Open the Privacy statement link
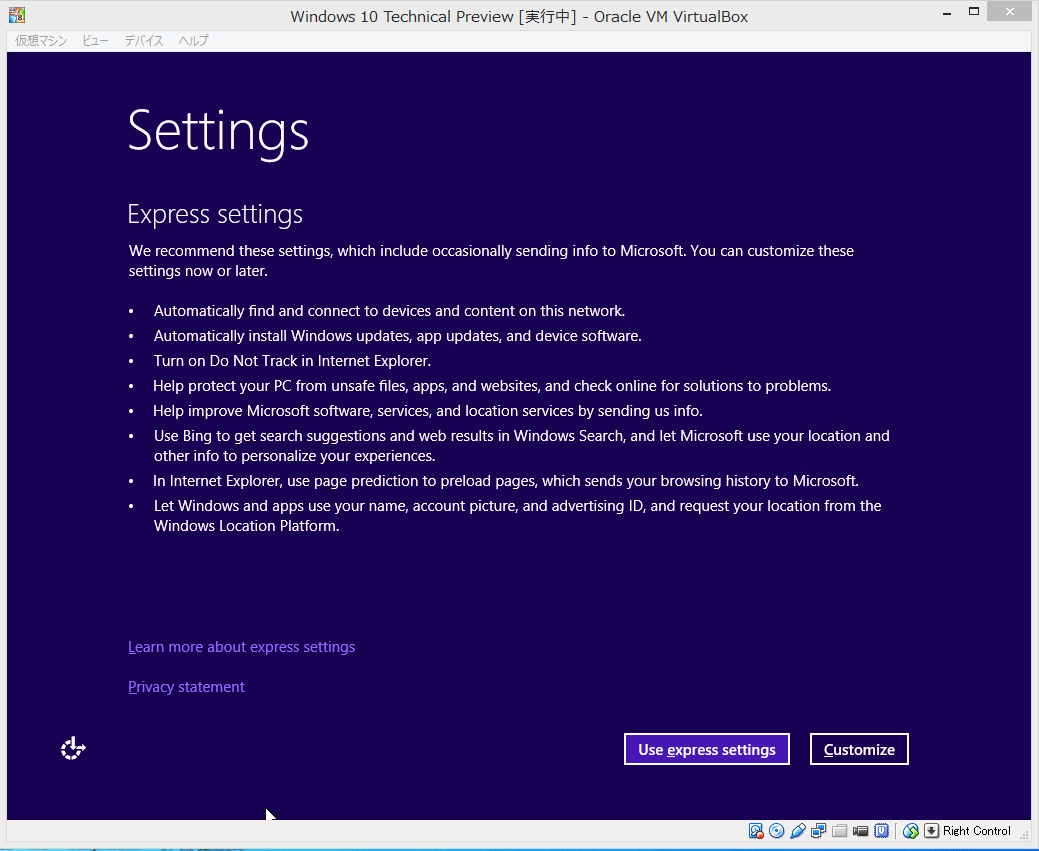1039x851 pixels. click(x=186, y=687)
